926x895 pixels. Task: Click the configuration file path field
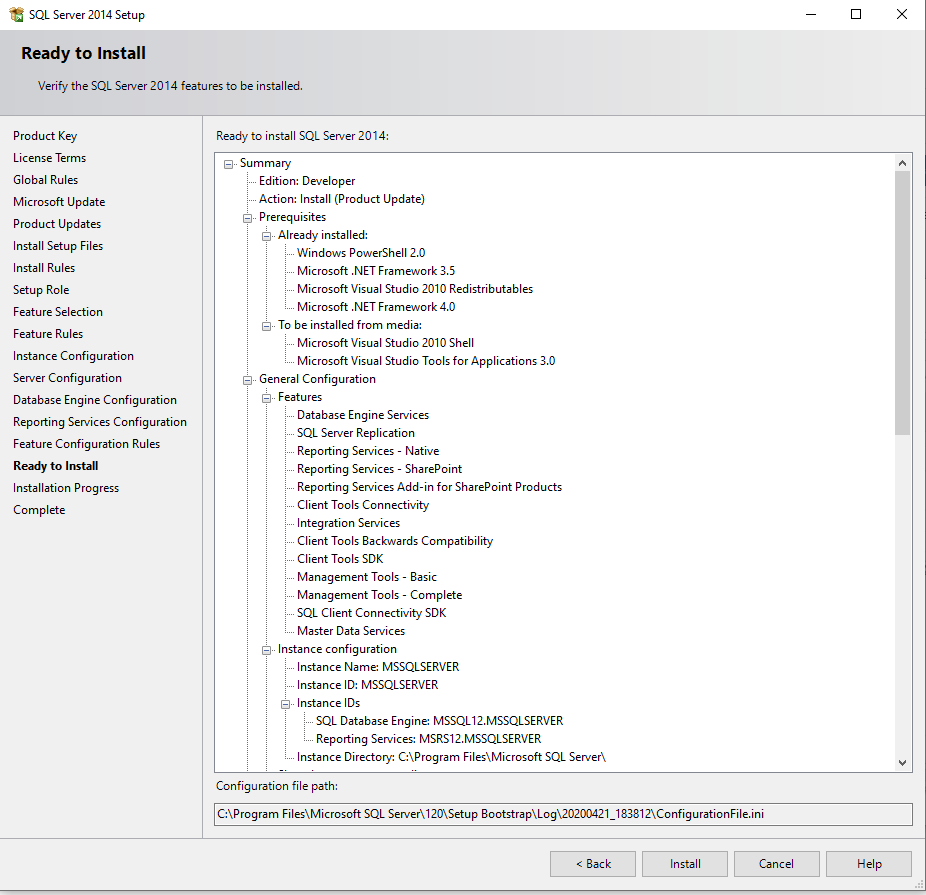pyautogui.click(x=563, y=814)
